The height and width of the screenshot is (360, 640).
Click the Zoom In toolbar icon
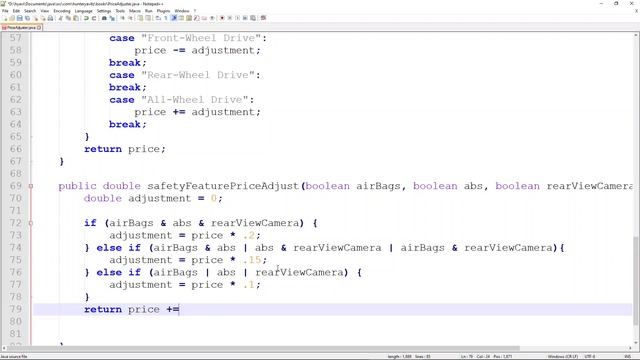[122, 18]
